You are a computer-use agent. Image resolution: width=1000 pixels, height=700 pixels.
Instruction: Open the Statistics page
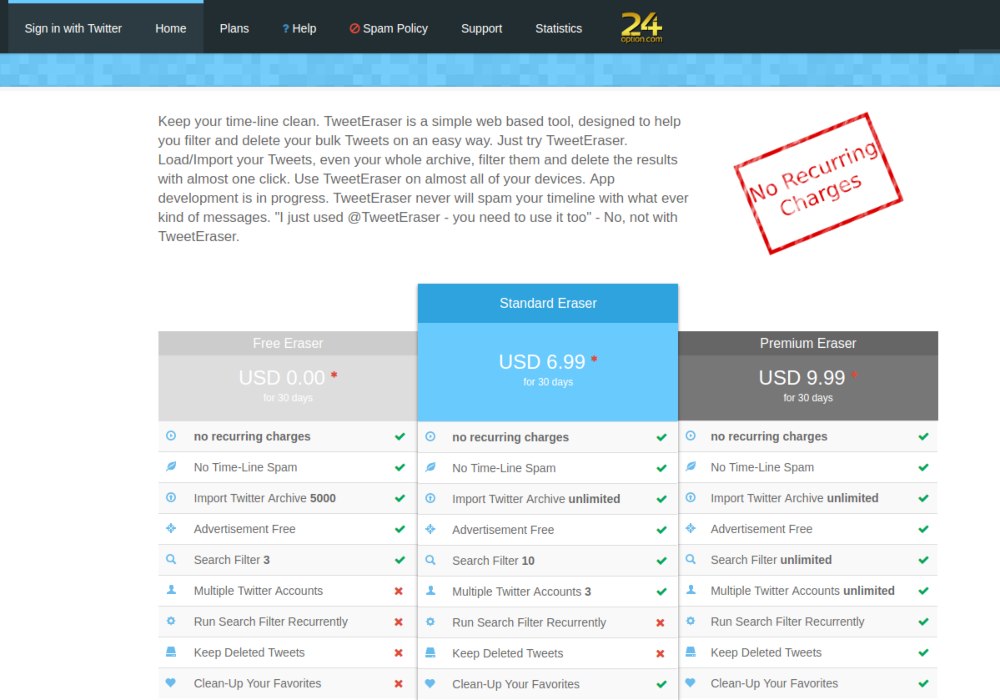click(x=559, y=29)
